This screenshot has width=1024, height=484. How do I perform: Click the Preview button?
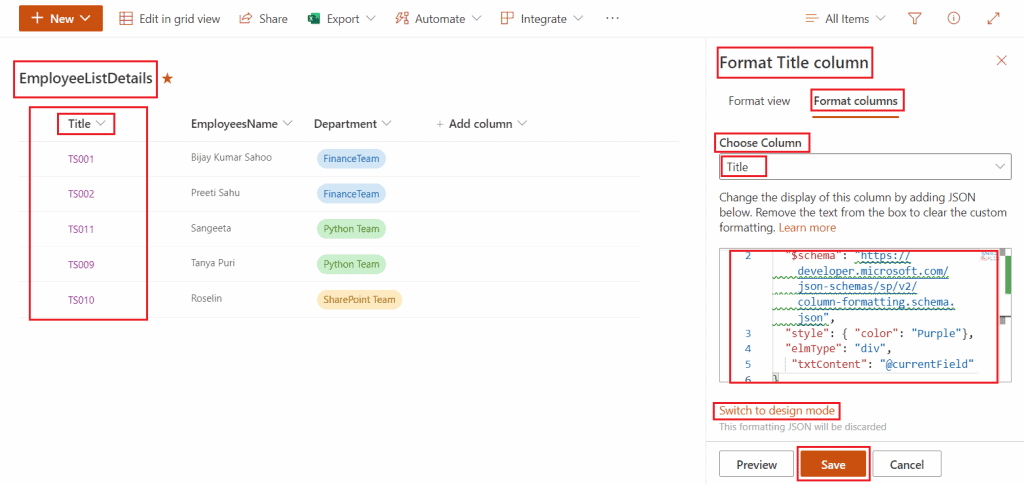click(x=757, y=464)
